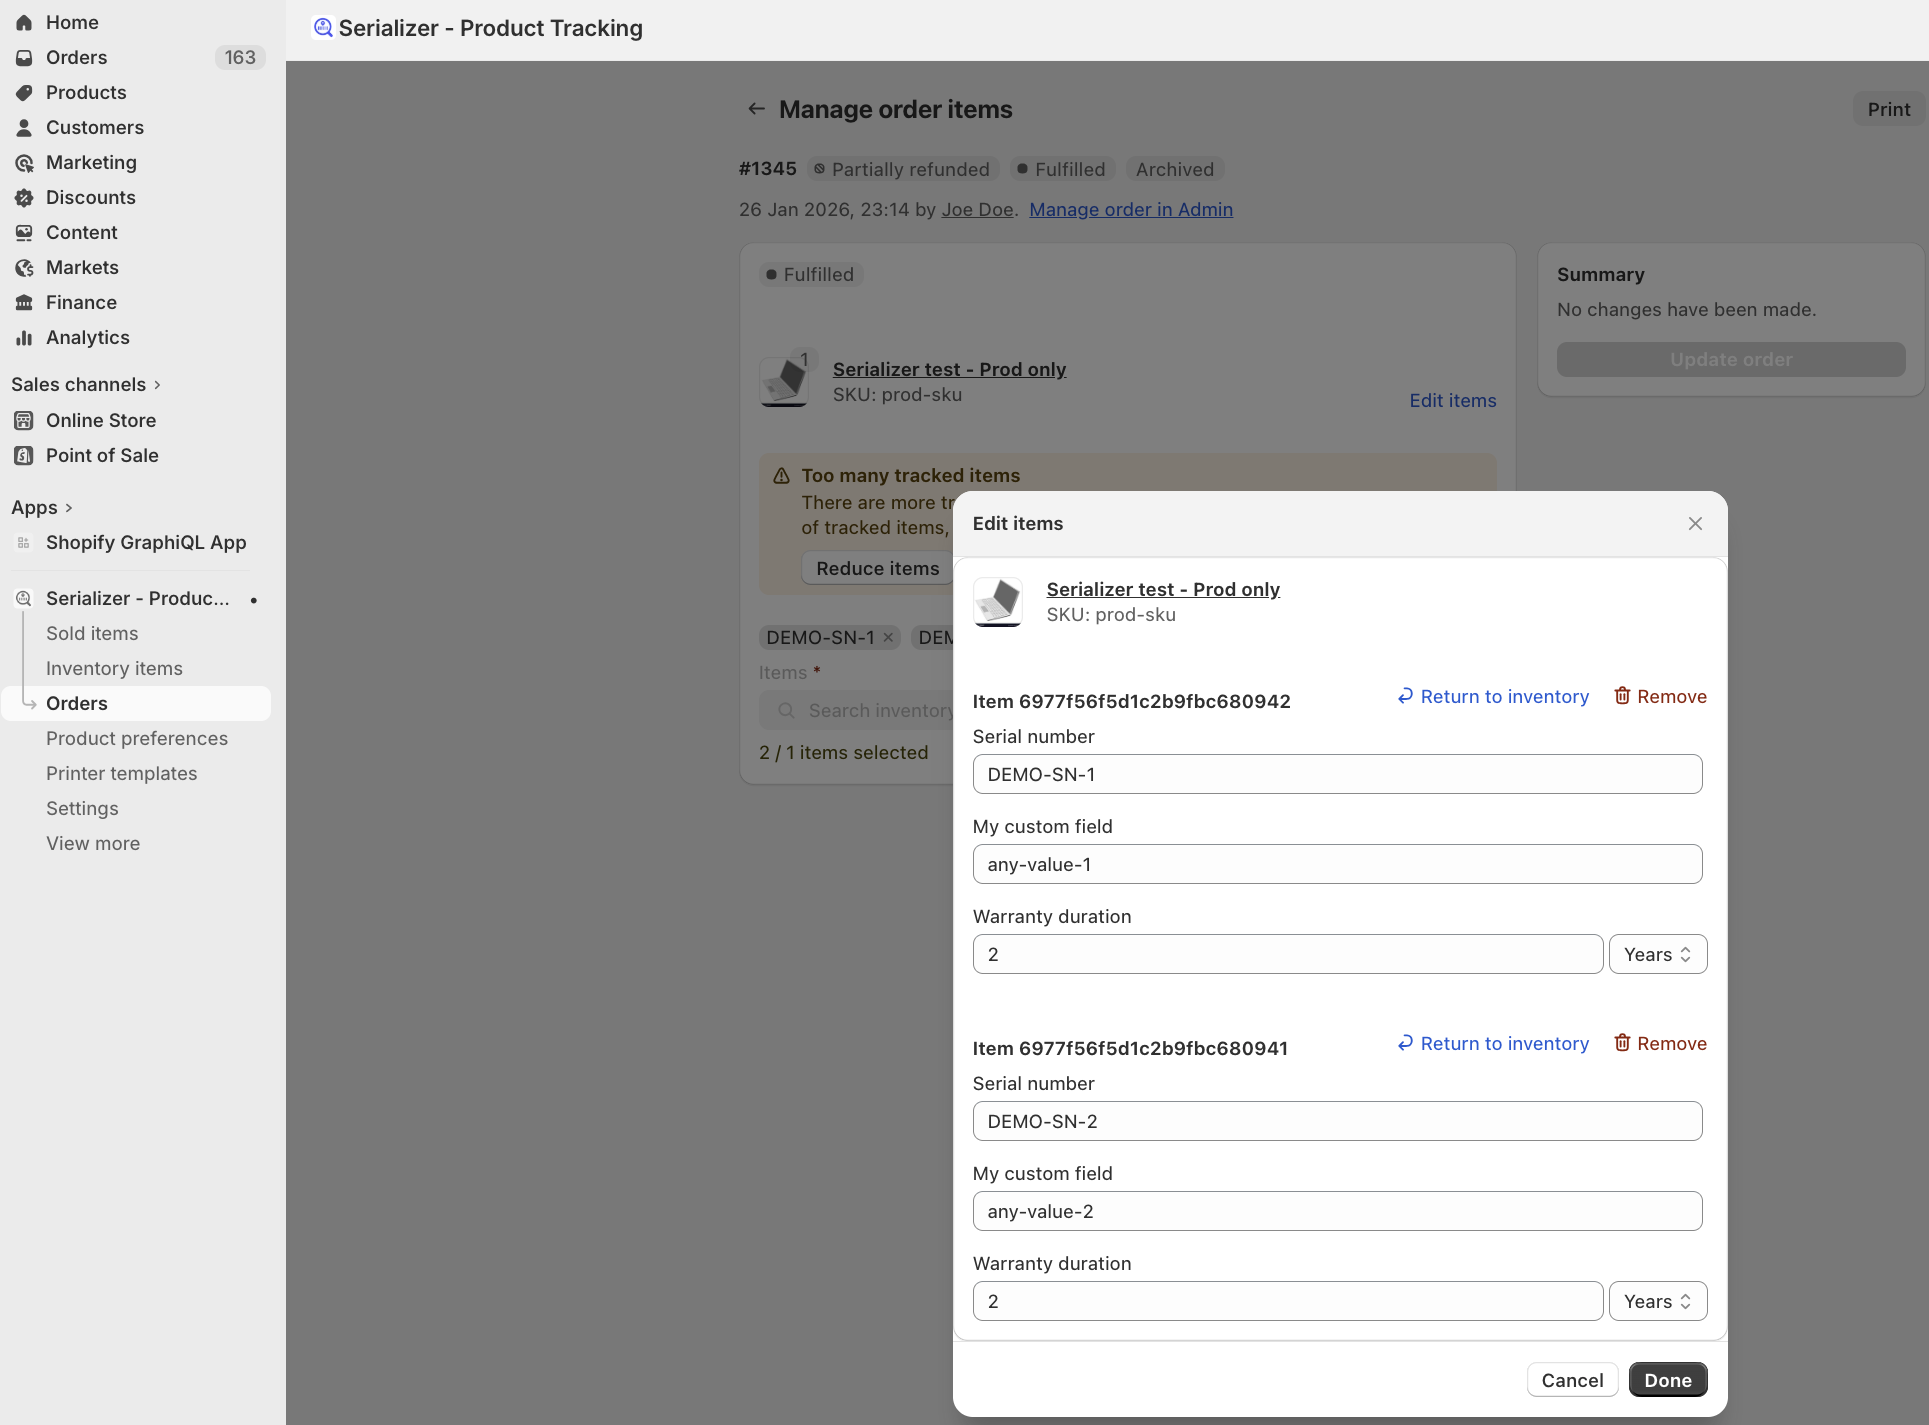Expand the Apps section chevron
The image size is (1929, 1425).
tap(68, 507)
